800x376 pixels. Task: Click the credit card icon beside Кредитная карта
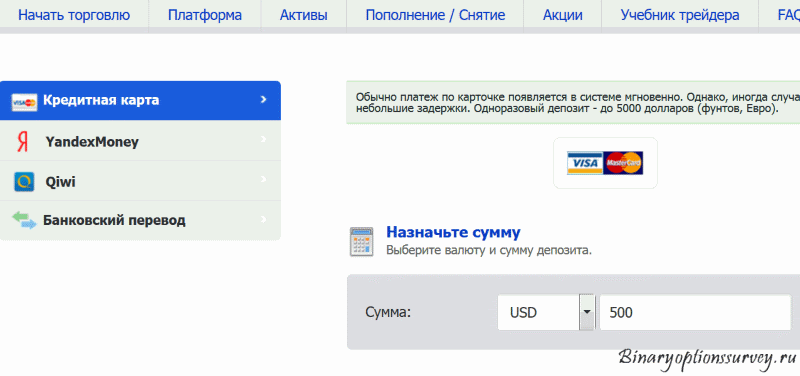24,103
